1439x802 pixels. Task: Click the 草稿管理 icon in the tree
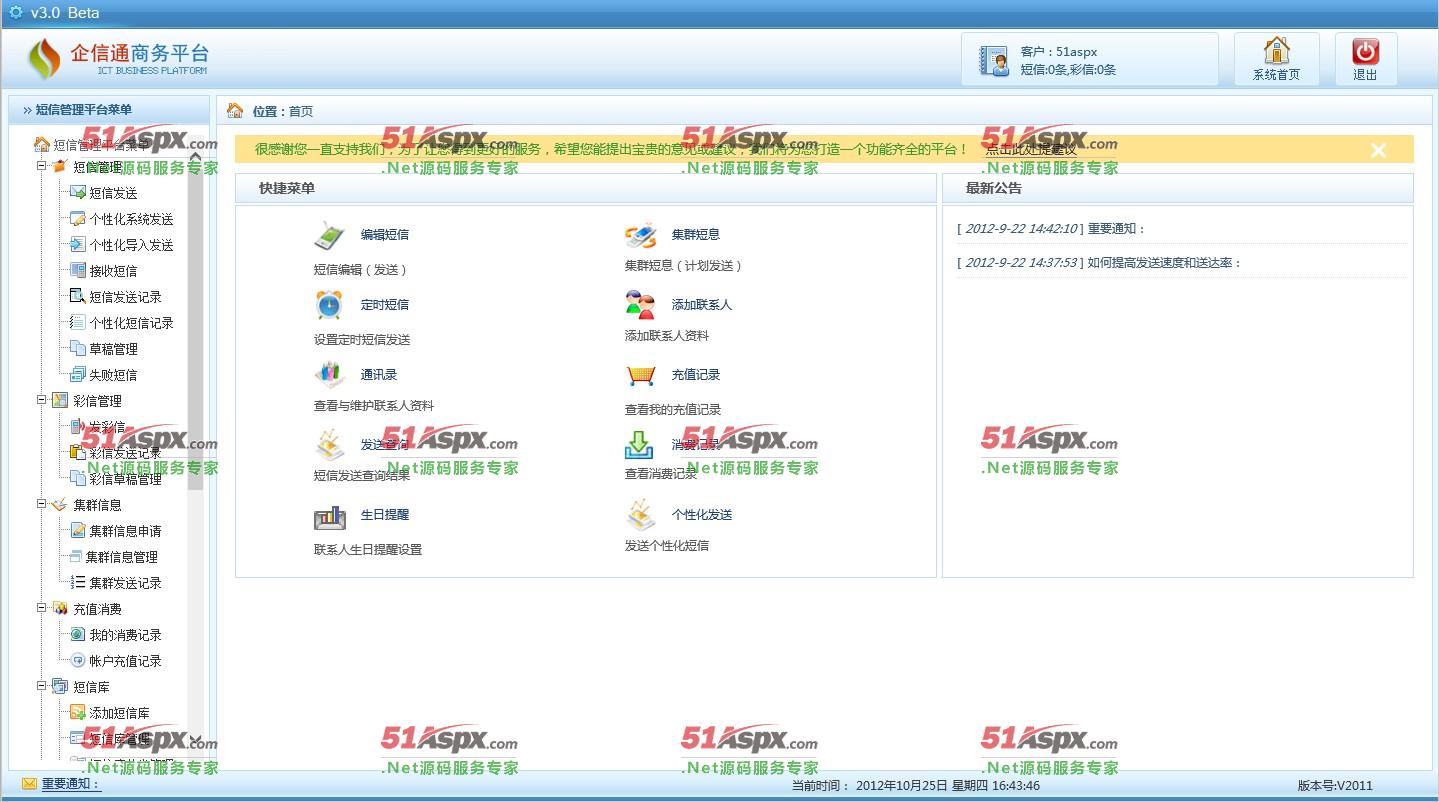point(78,349)
